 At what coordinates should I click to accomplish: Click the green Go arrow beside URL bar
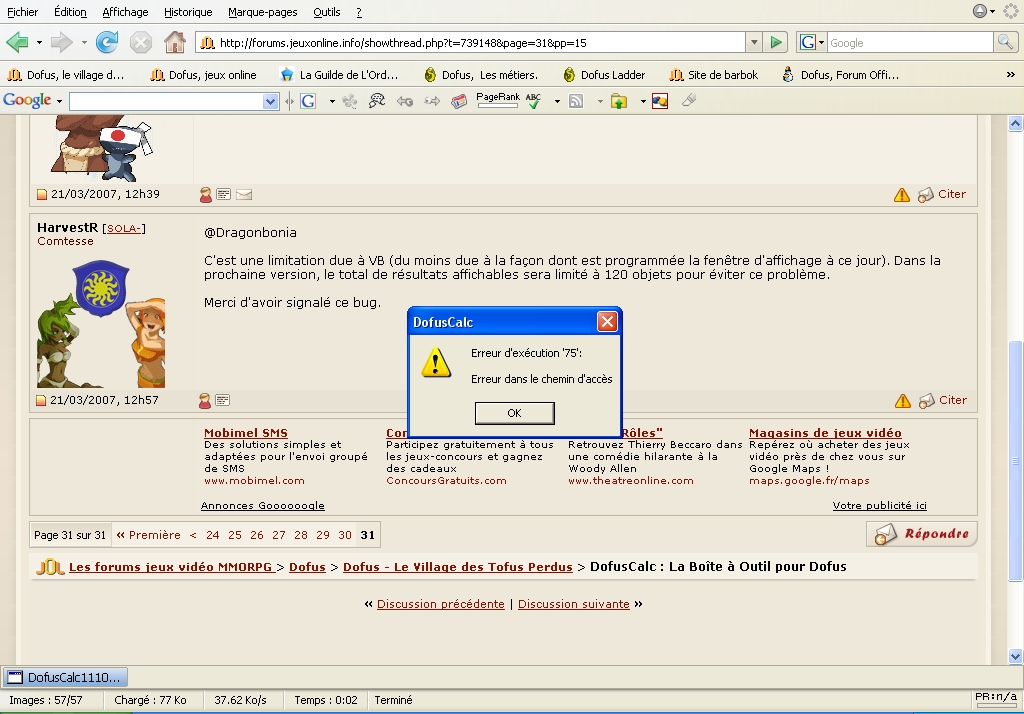[776, 42]
